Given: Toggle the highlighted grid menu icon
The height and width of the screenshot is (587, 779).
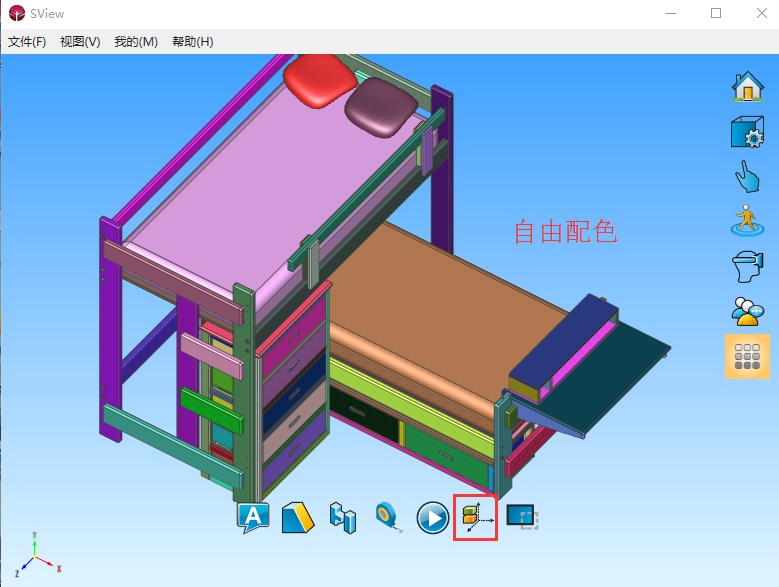Looking at the screenshot, I should pyautogui.click(x=747, y=356).
